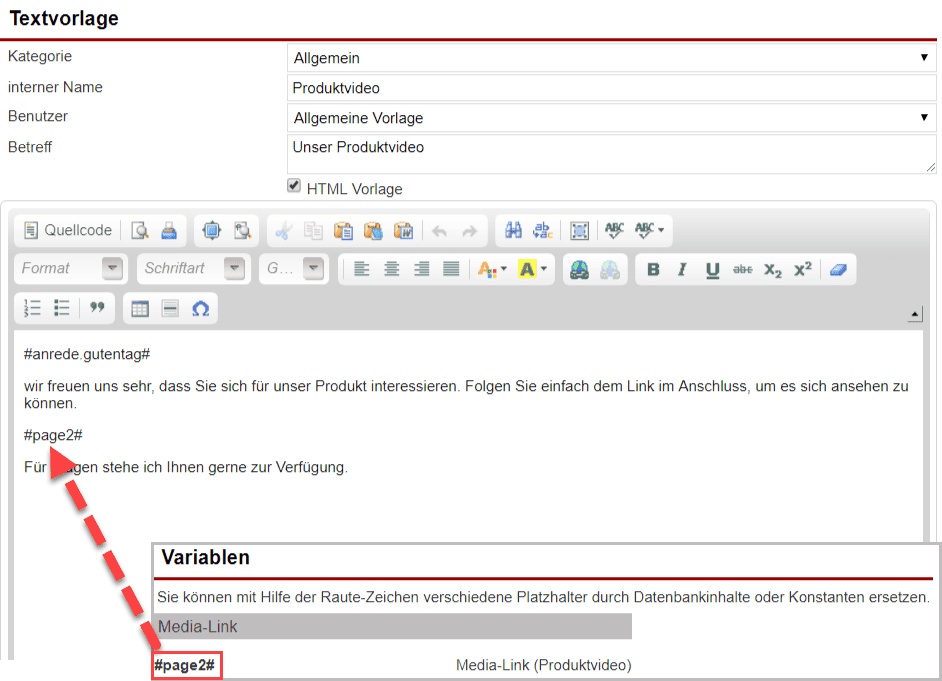Open the Benutzer dropdown

(611, 118)
